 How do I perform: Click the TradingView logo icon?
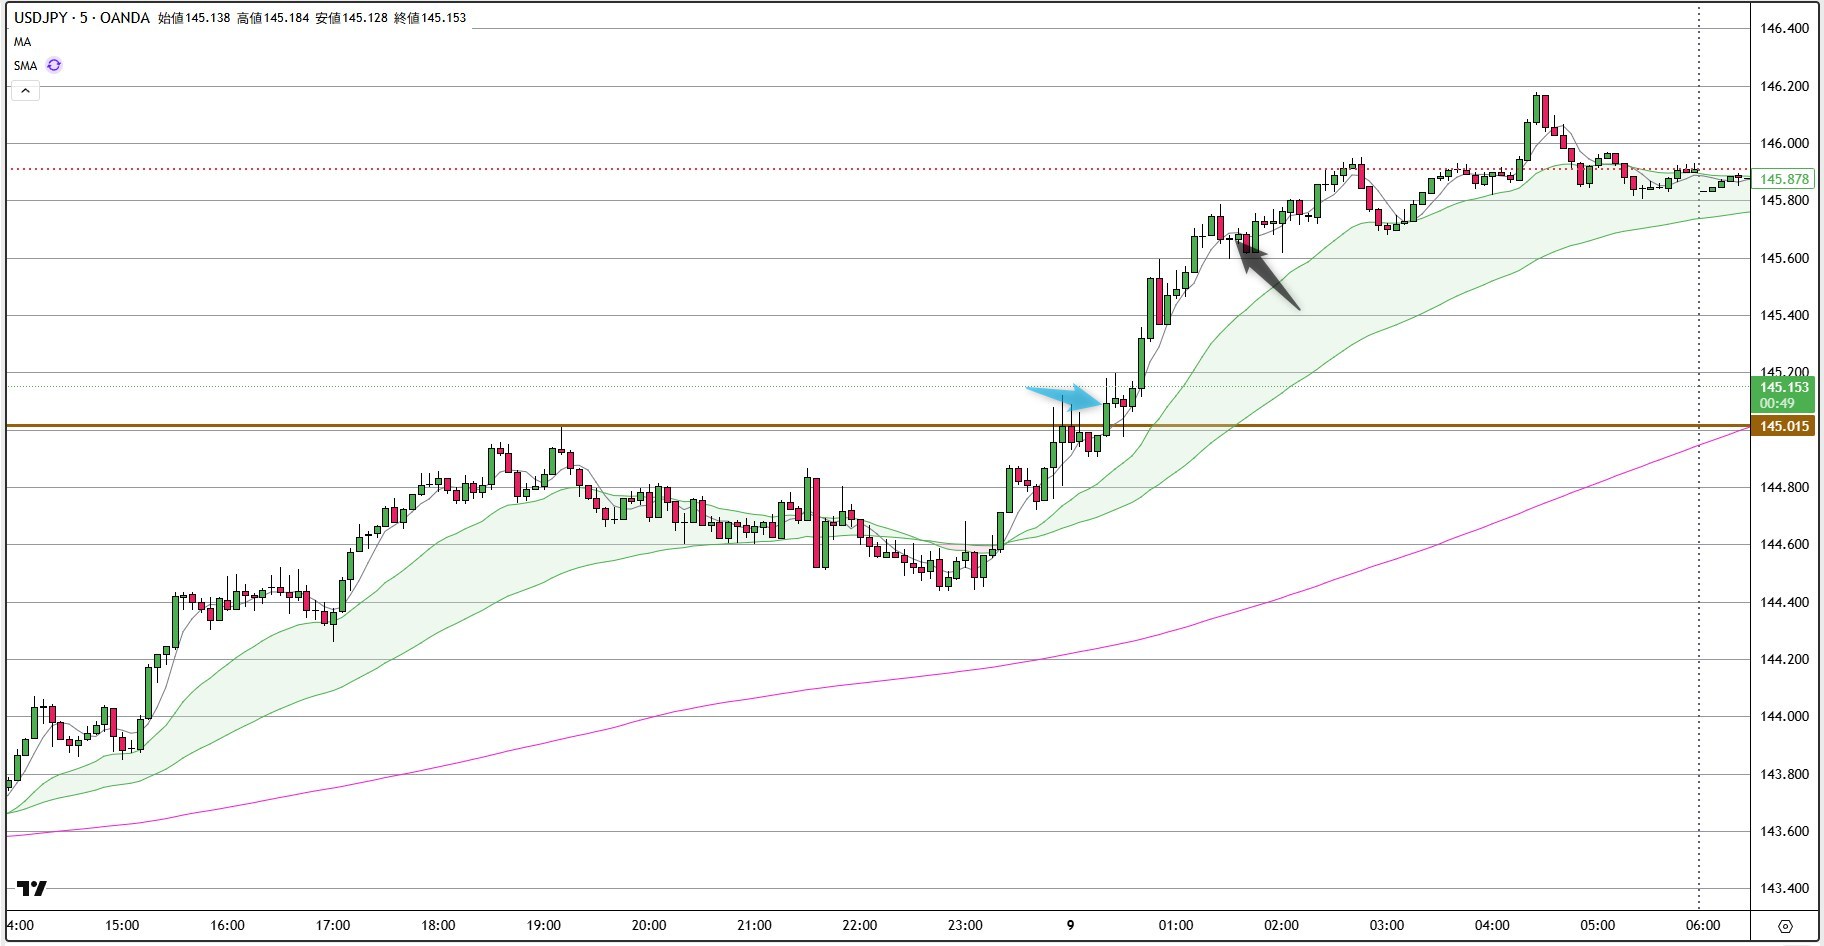click(32, 888)
